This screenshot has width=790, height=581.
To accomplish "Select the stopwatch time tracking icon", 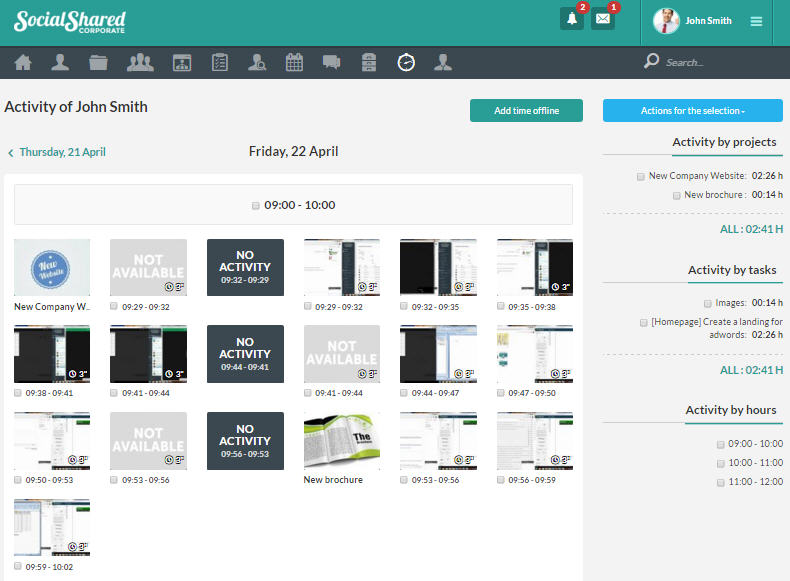I will (x=406, y=63).
